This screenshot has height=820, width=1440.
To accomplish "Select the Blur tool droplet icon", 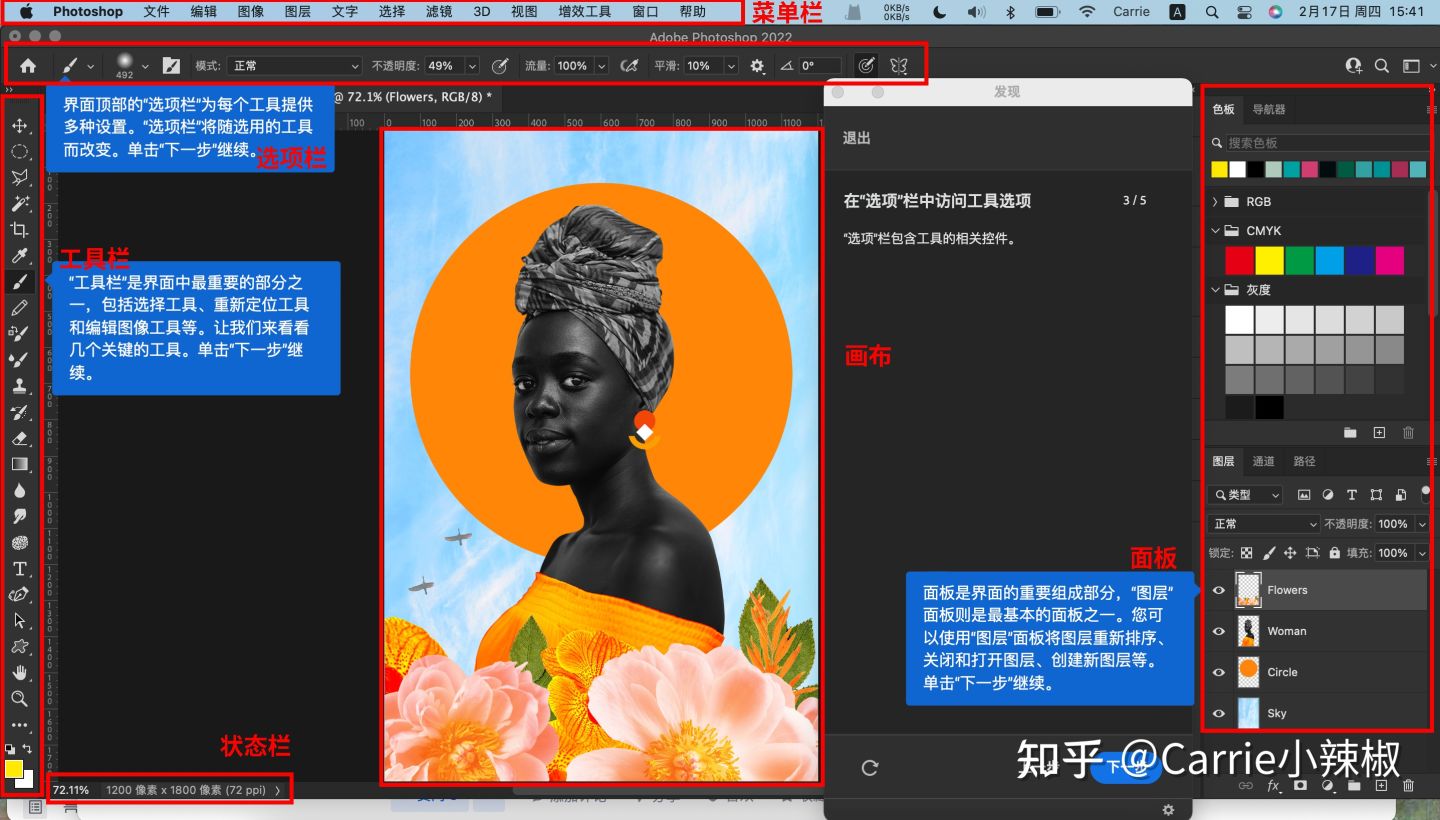I will (20, 490).
